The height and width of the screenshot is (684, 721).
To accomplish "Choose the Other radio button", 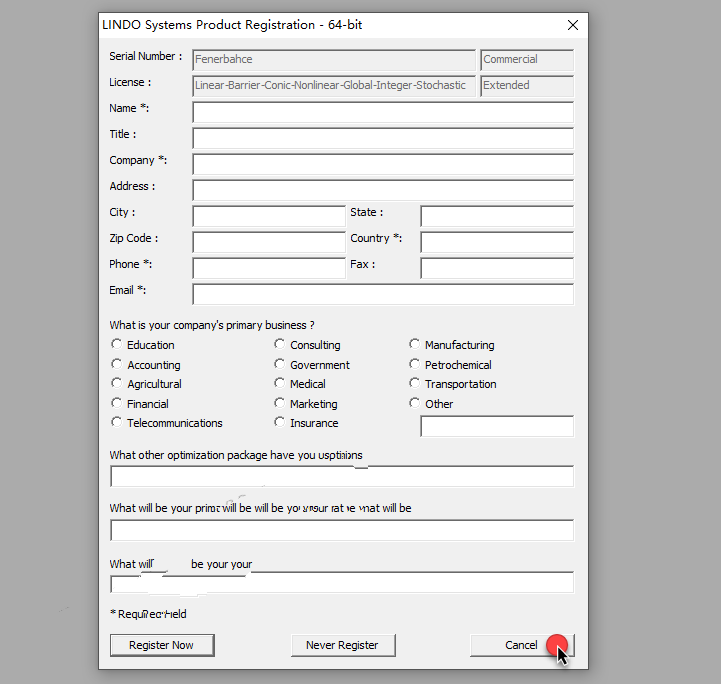I will click(x=414, y=404).
